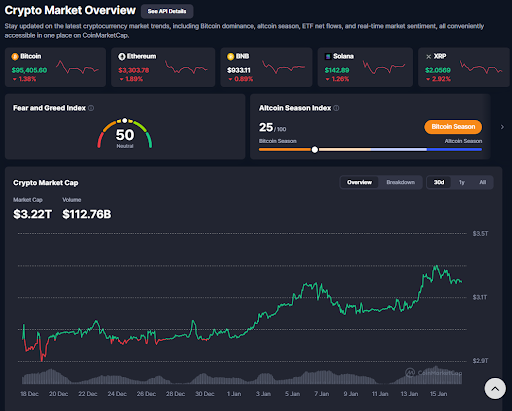Select the All time range

click(483, 182)
